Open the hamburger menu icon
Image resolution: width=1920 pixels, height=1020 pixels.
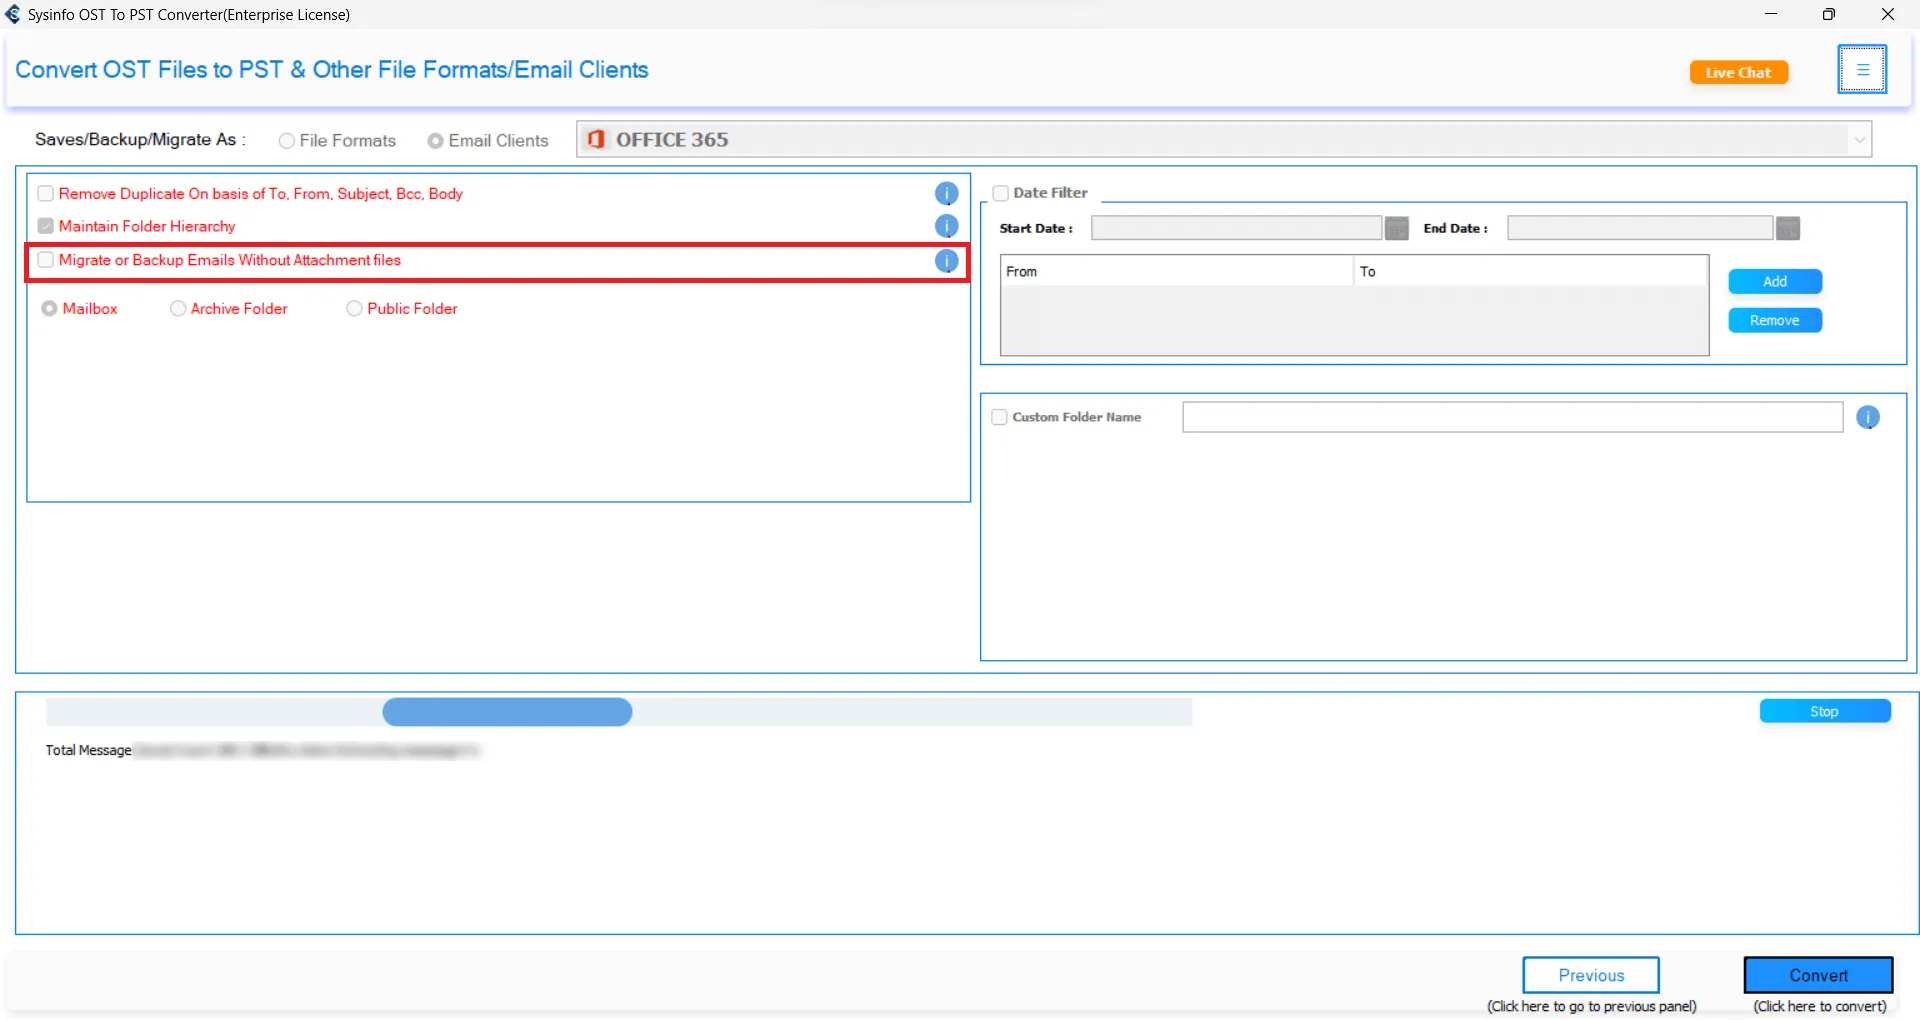point(1861,70)
